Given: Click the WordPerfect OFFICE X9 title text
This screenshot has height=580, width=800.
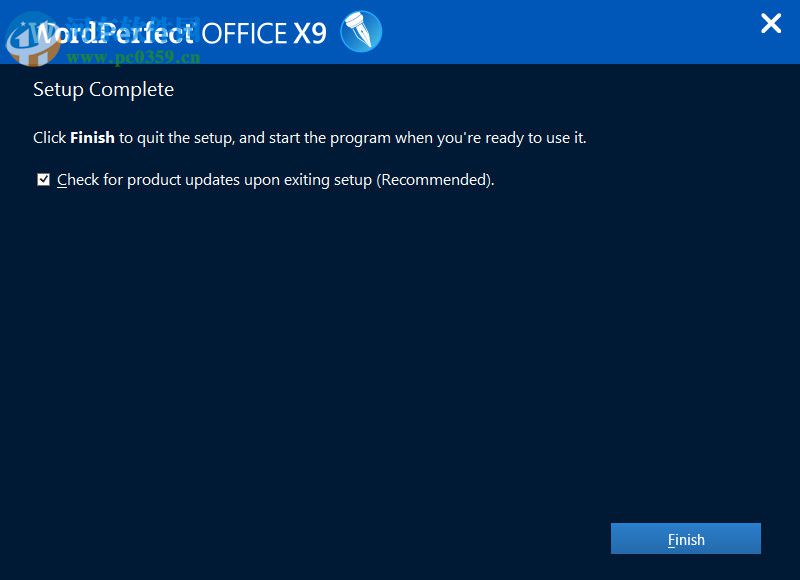Looking at the screenshot, I should tap(180, 32).
